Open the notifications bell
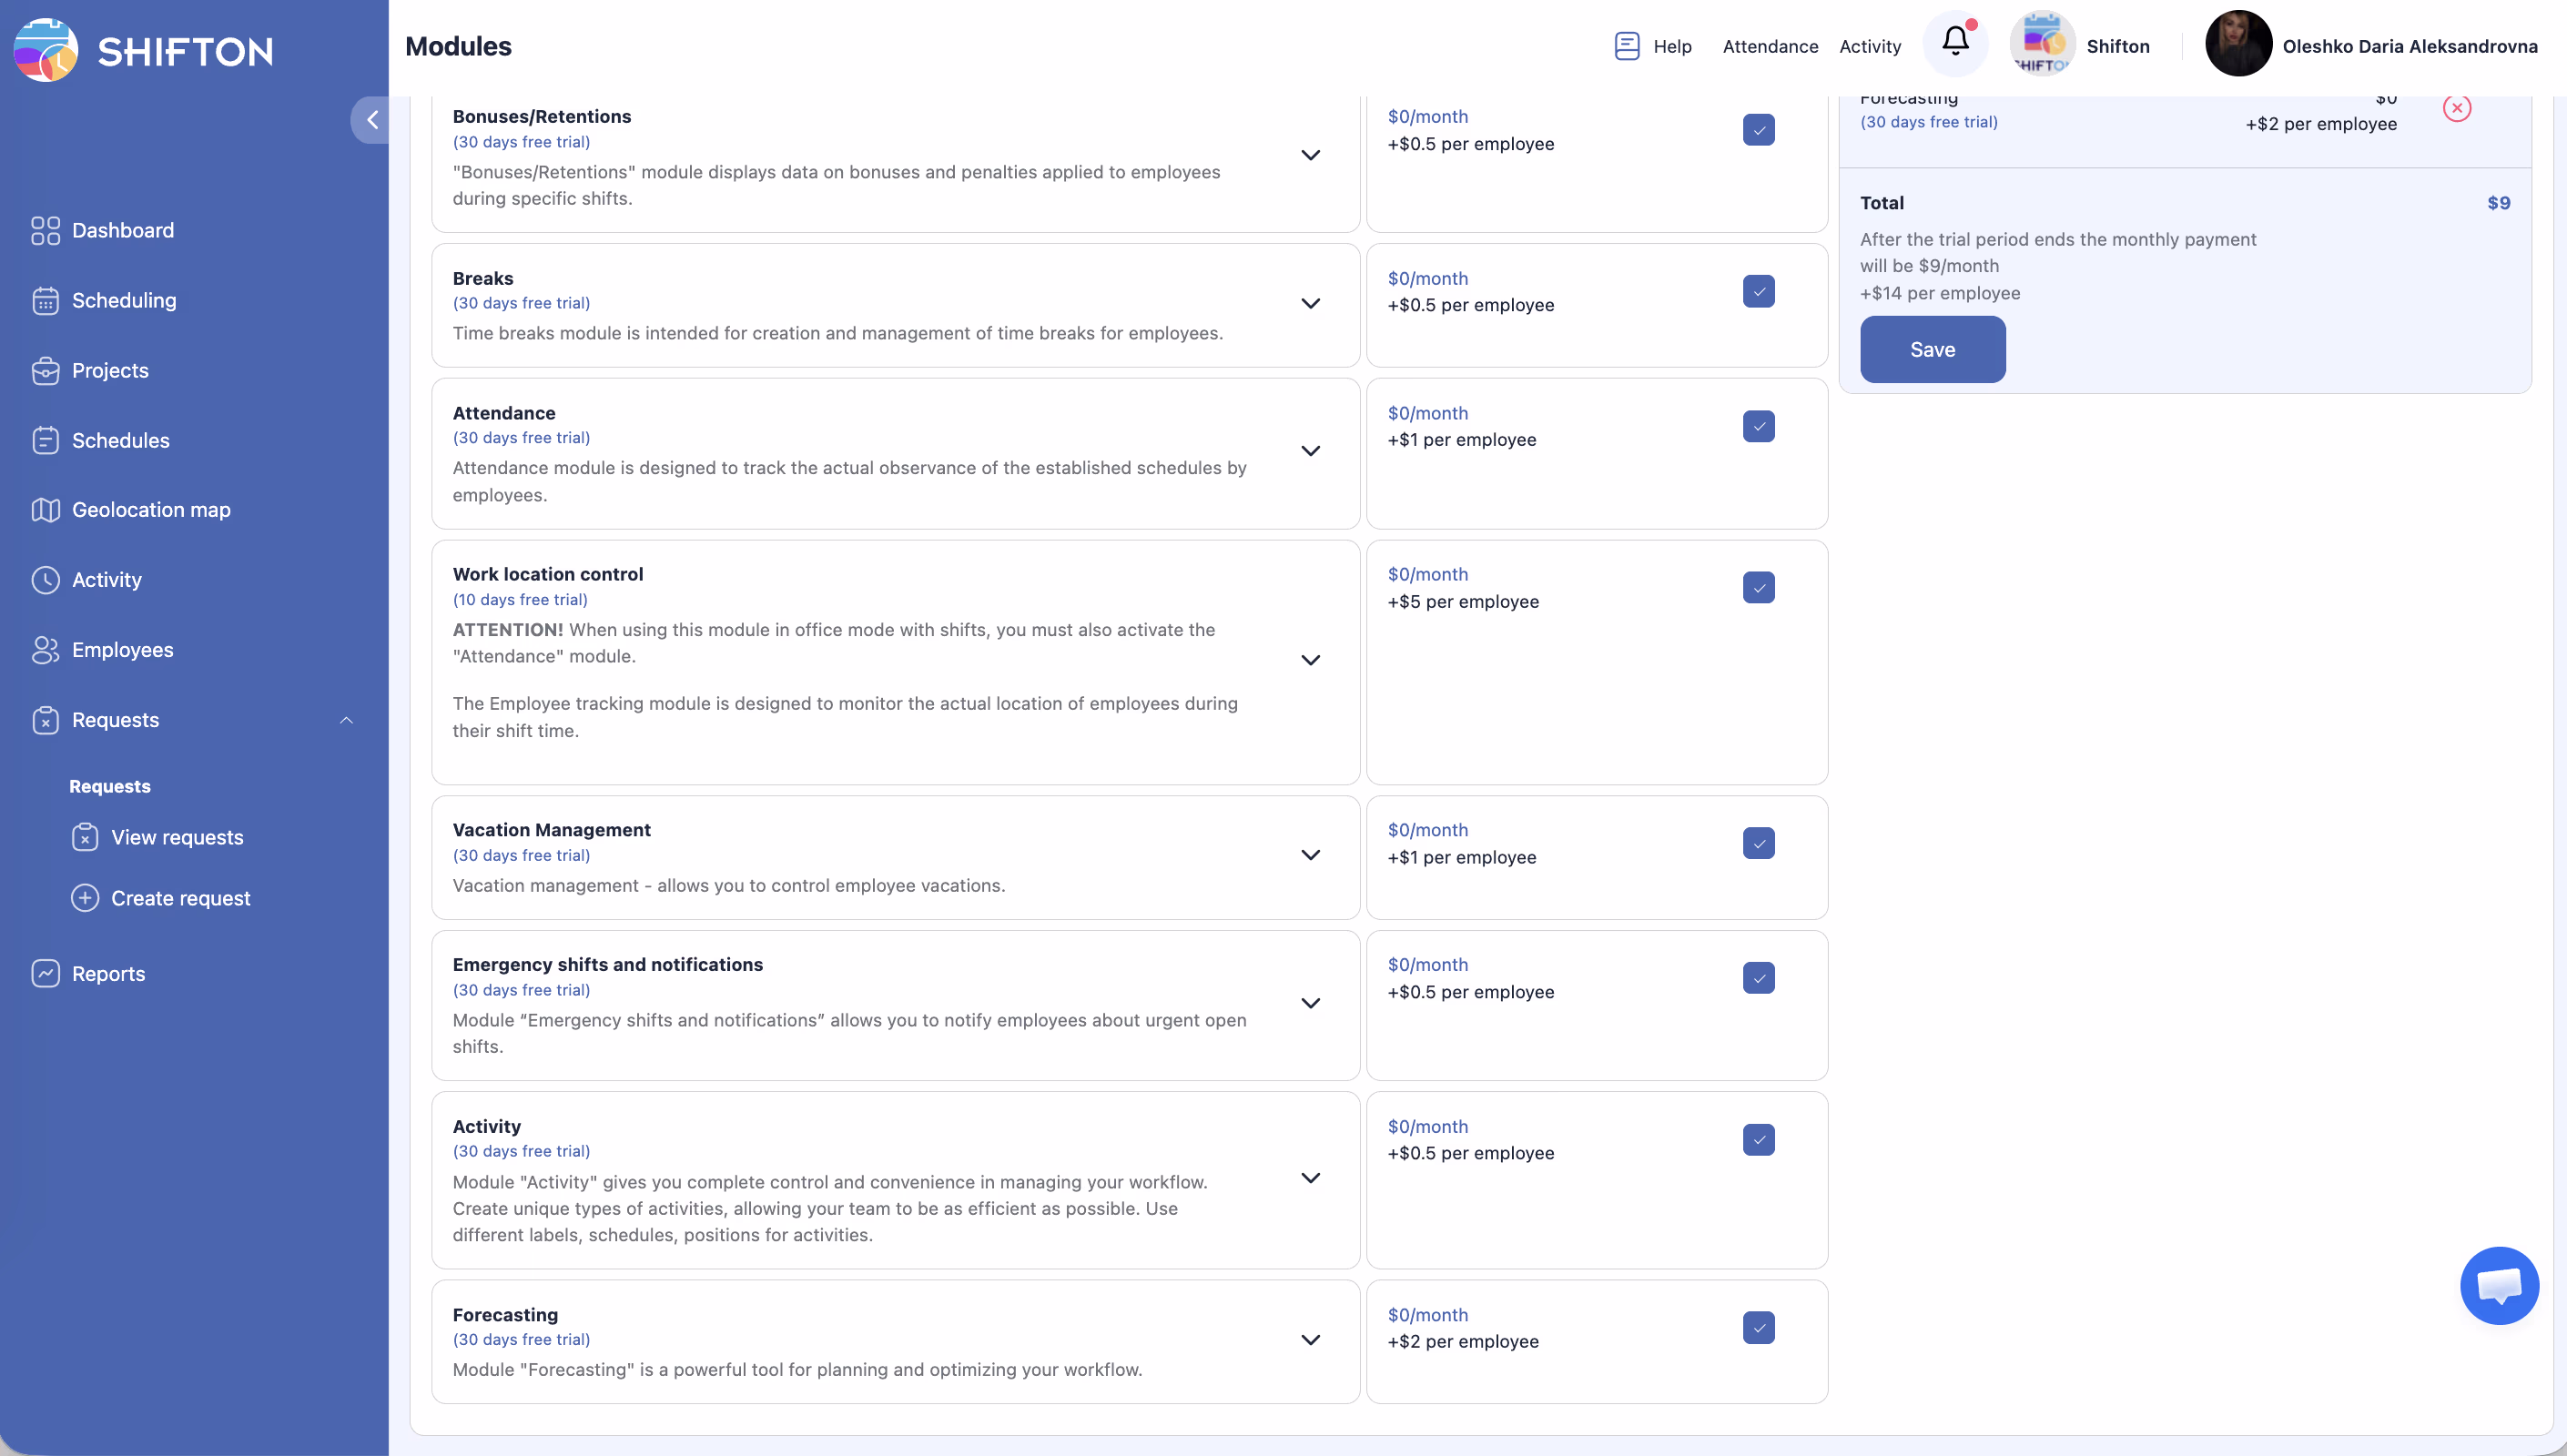 pyautogui.click(x=1955, y=42)
